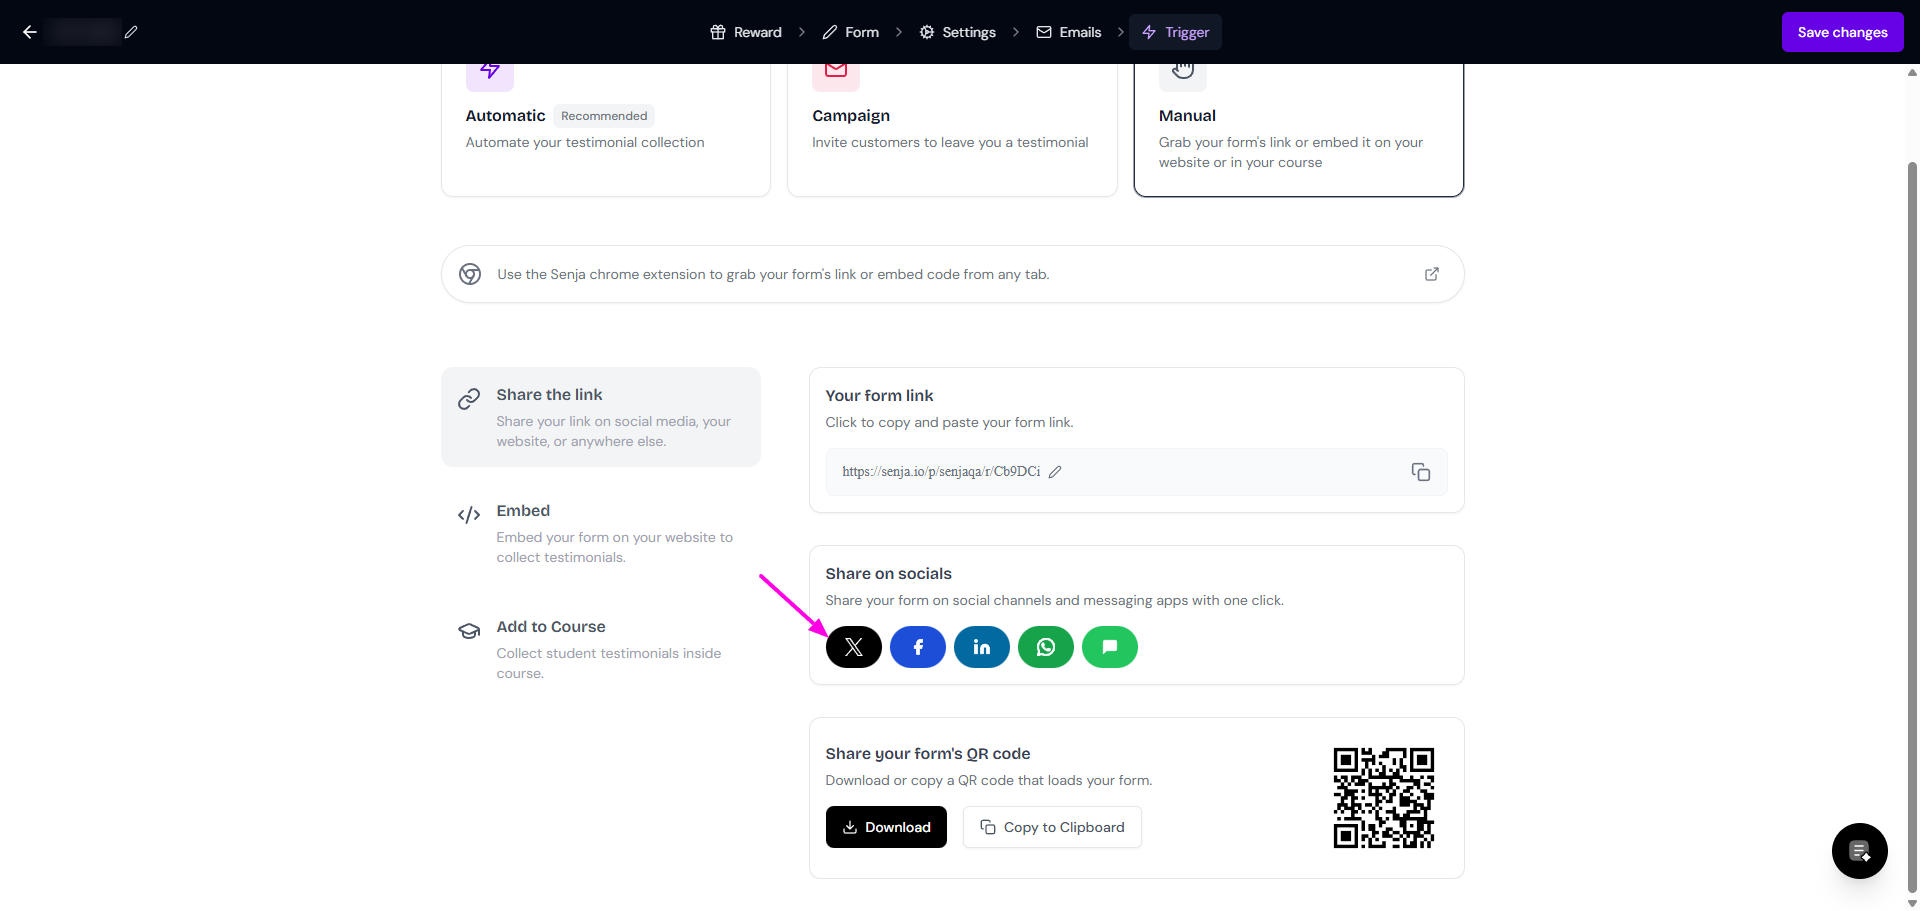The width and height of the screenshot is (1920, 911).
Task: Rename the form with pencil icon
Action: point(131,32)
